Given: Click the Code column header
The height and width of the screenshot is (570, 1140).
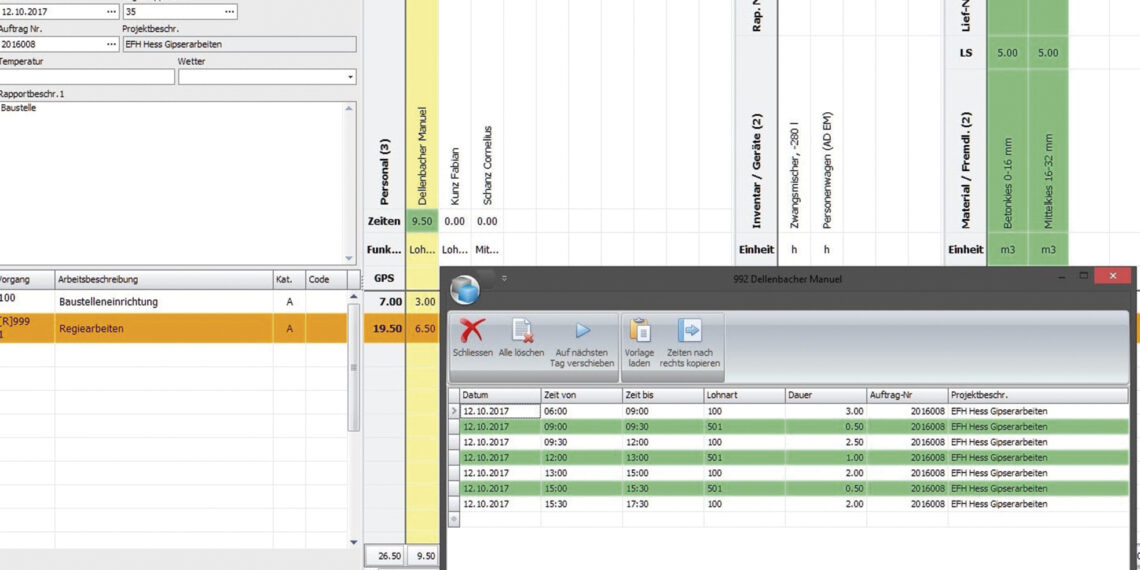Looking at the screenshot, I should [326, 280].
